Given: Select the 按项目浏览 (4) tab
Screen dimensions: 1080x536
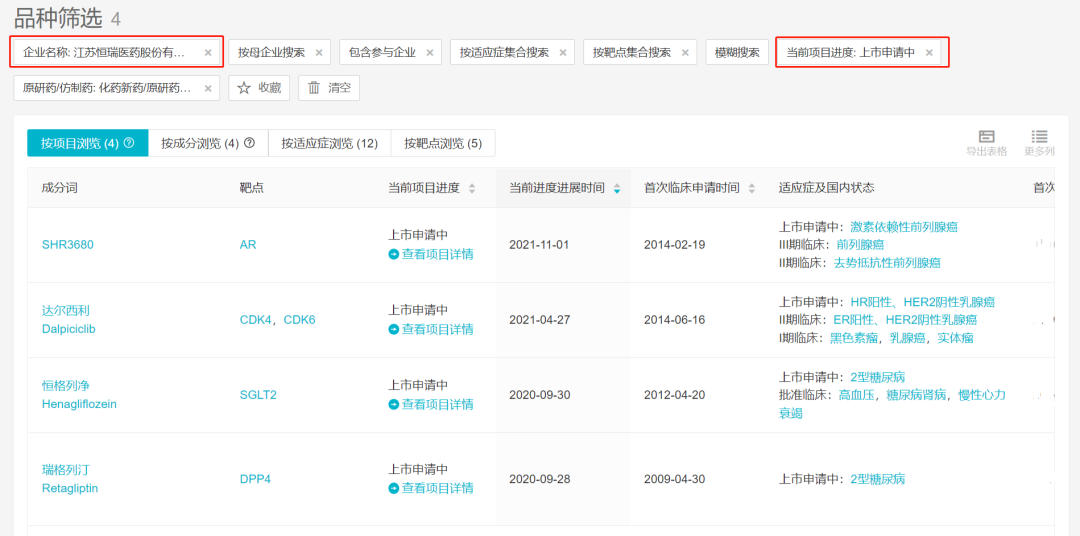Looking at the screenshot, I should [87, 143].
